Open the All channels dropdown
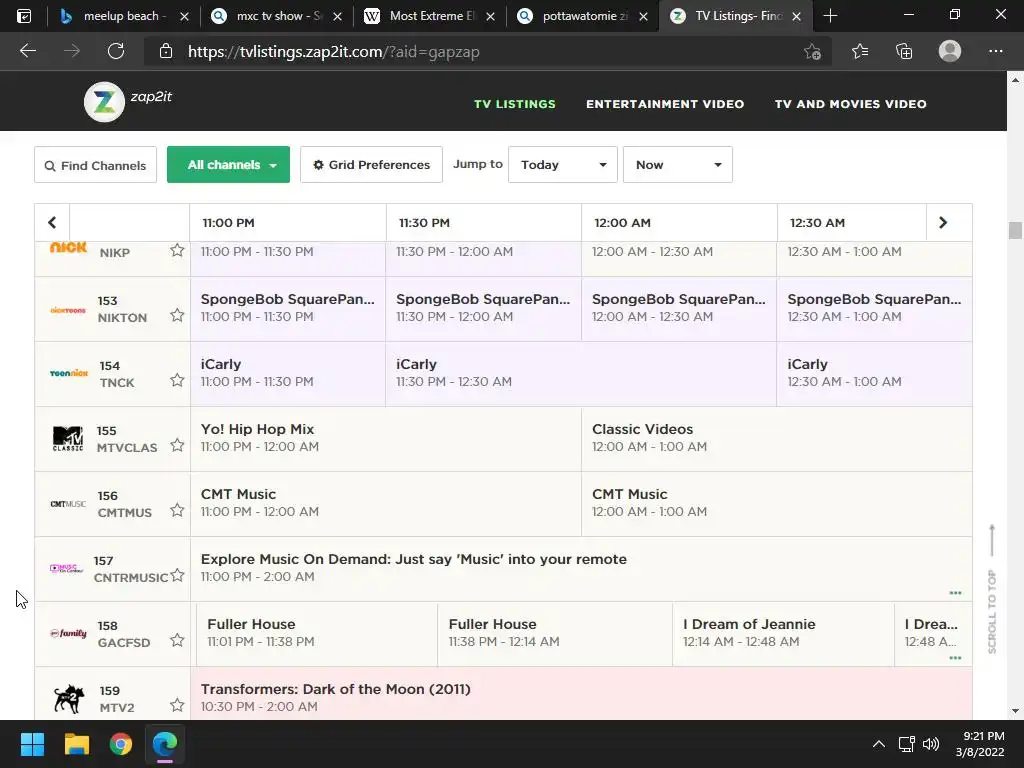Screen dimensions: 1024x768 (x=229, y=165)
